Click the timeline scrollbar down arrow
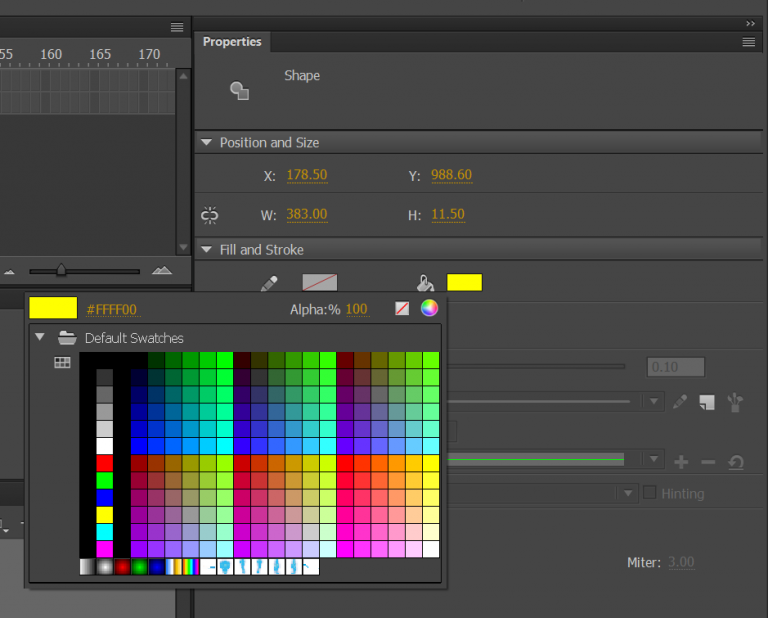Viewport: 768px width, 618px height. [182, 246]
